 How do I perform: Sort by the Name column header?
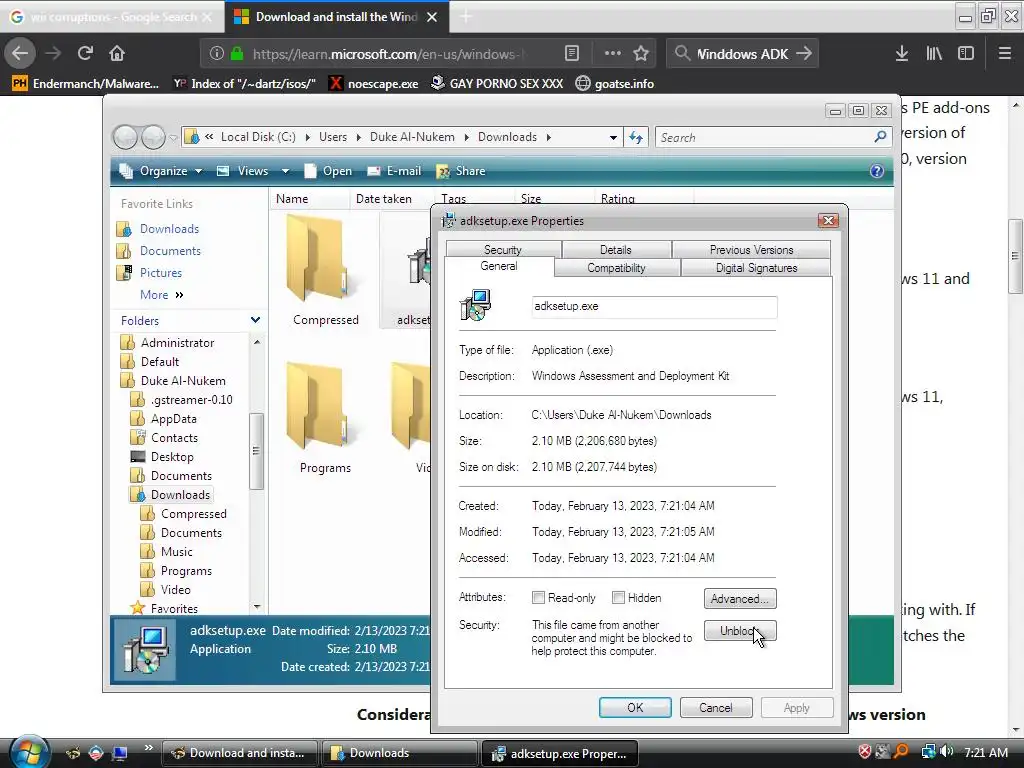(308, 199)
